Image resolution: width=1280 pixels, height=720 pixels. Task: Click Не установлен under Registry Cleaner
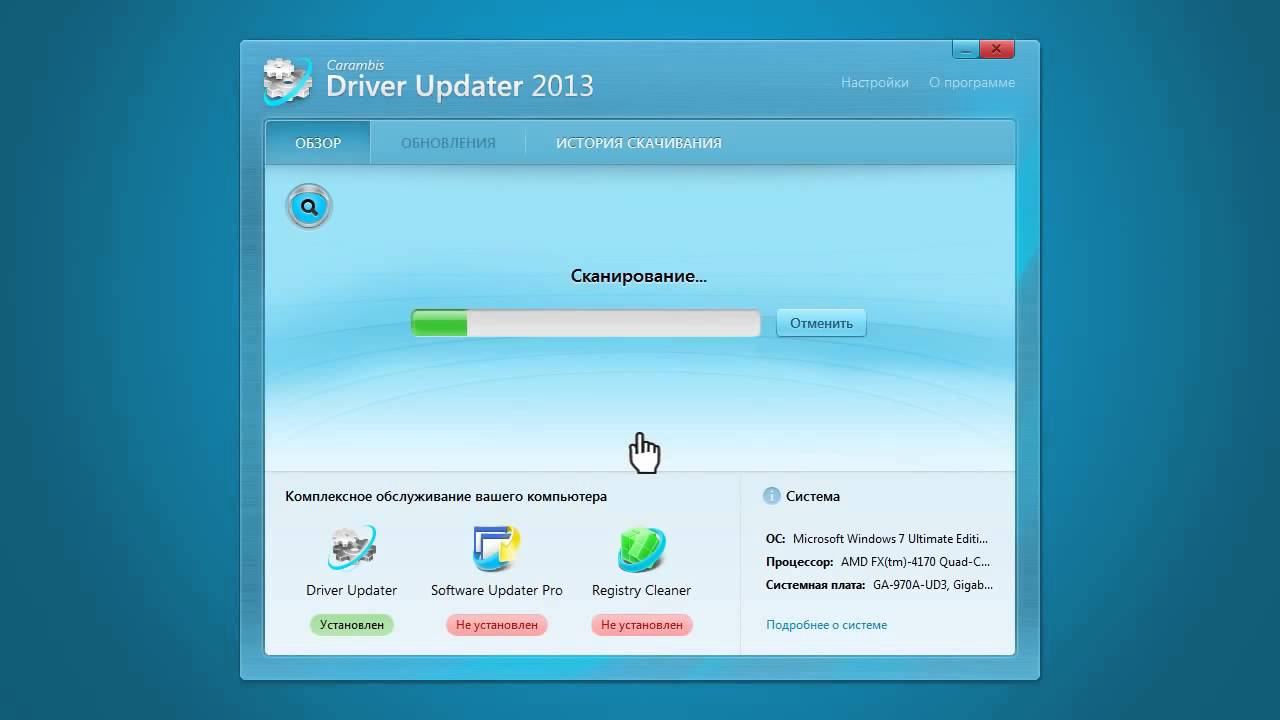[641, 625]
